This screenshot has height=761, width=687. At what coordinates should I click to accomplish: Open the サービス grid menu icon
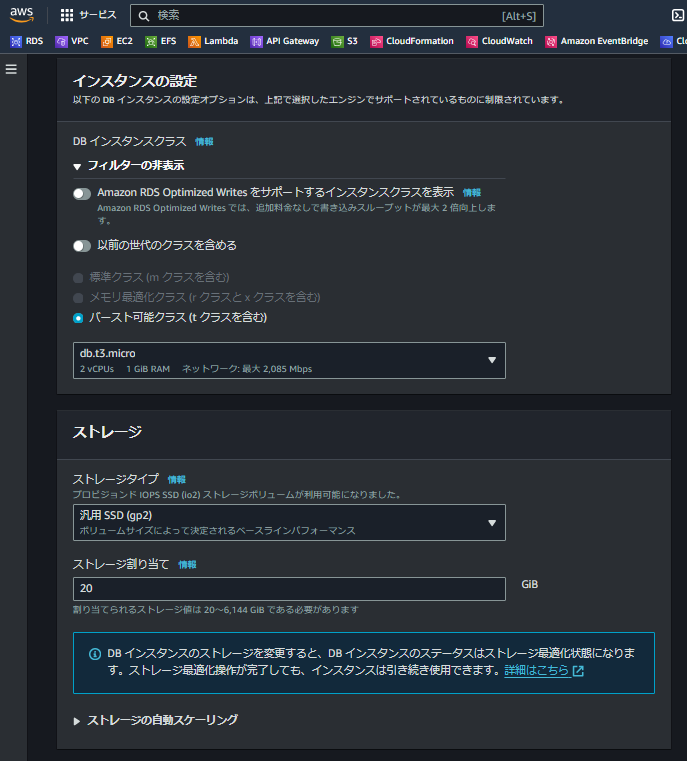point(67,15)
